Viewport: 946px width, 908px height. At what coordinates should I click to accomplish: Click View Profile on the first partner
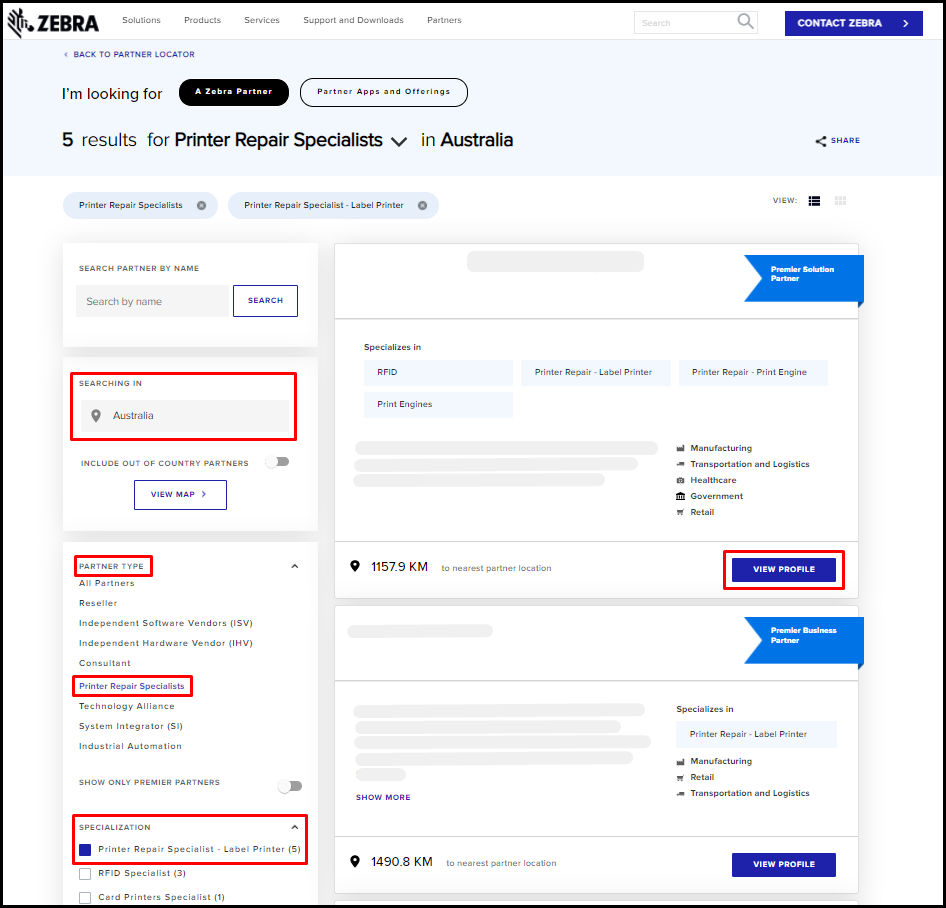tap(784, 568)
